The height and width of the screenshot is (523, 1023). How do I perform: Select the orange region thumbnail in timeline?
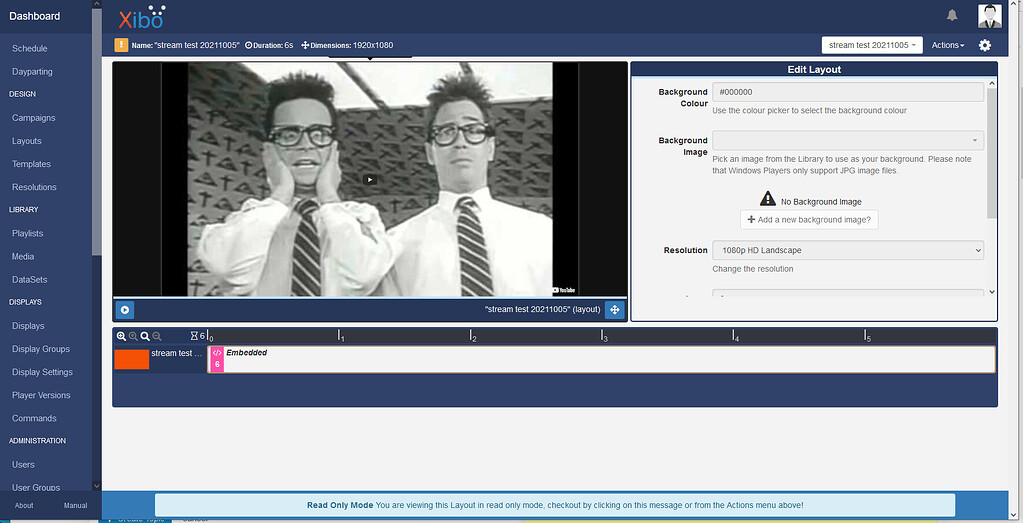pos(132,359)
